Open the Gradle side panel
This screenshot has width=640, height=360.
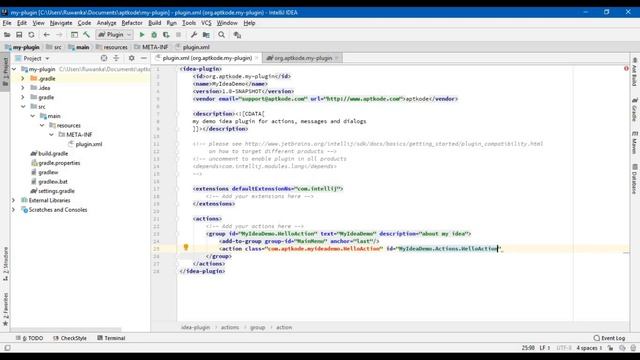coord(634,109)
